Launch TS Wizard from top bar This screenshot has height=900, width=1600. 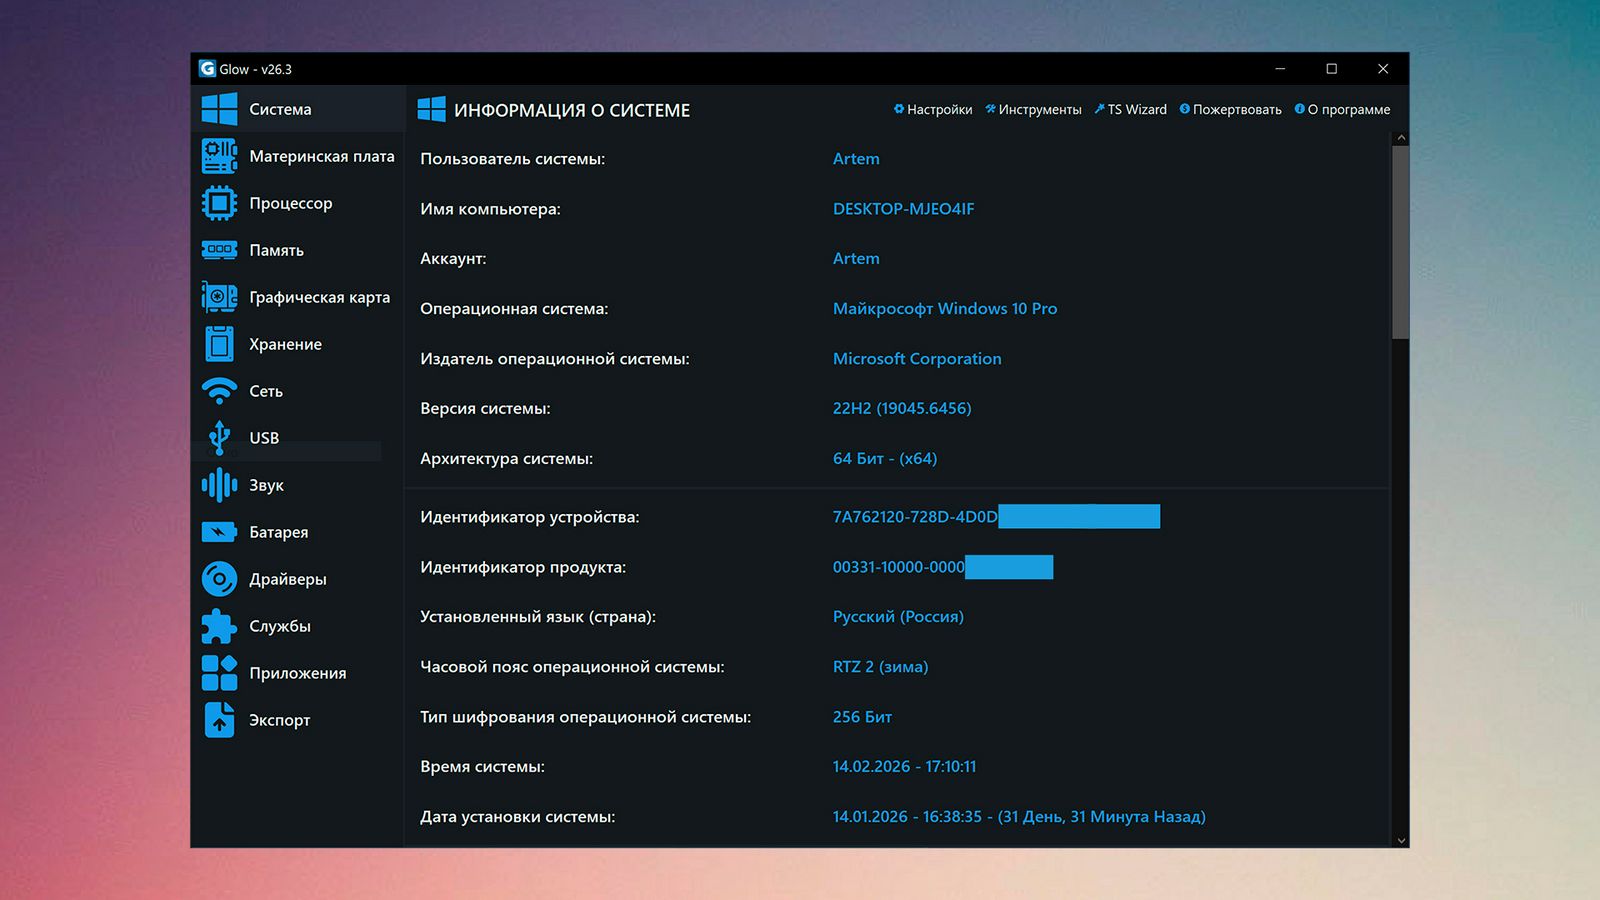tap(1131, 110)
